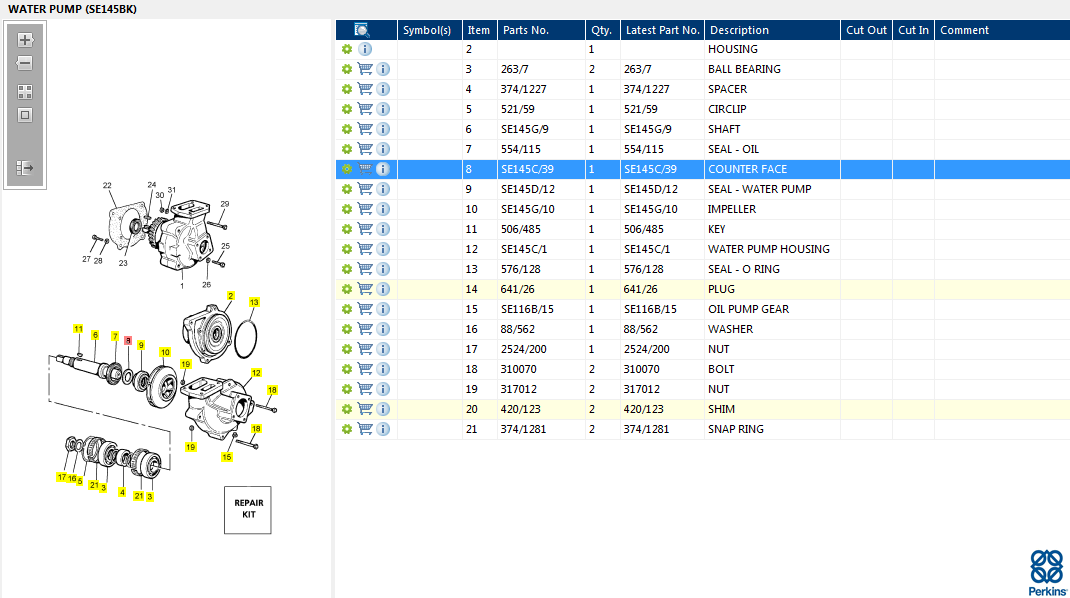The width and height of the screenshot is (1070, 598).
Task: Sort by Parts No. column header
Action: (x=541, y=30)
